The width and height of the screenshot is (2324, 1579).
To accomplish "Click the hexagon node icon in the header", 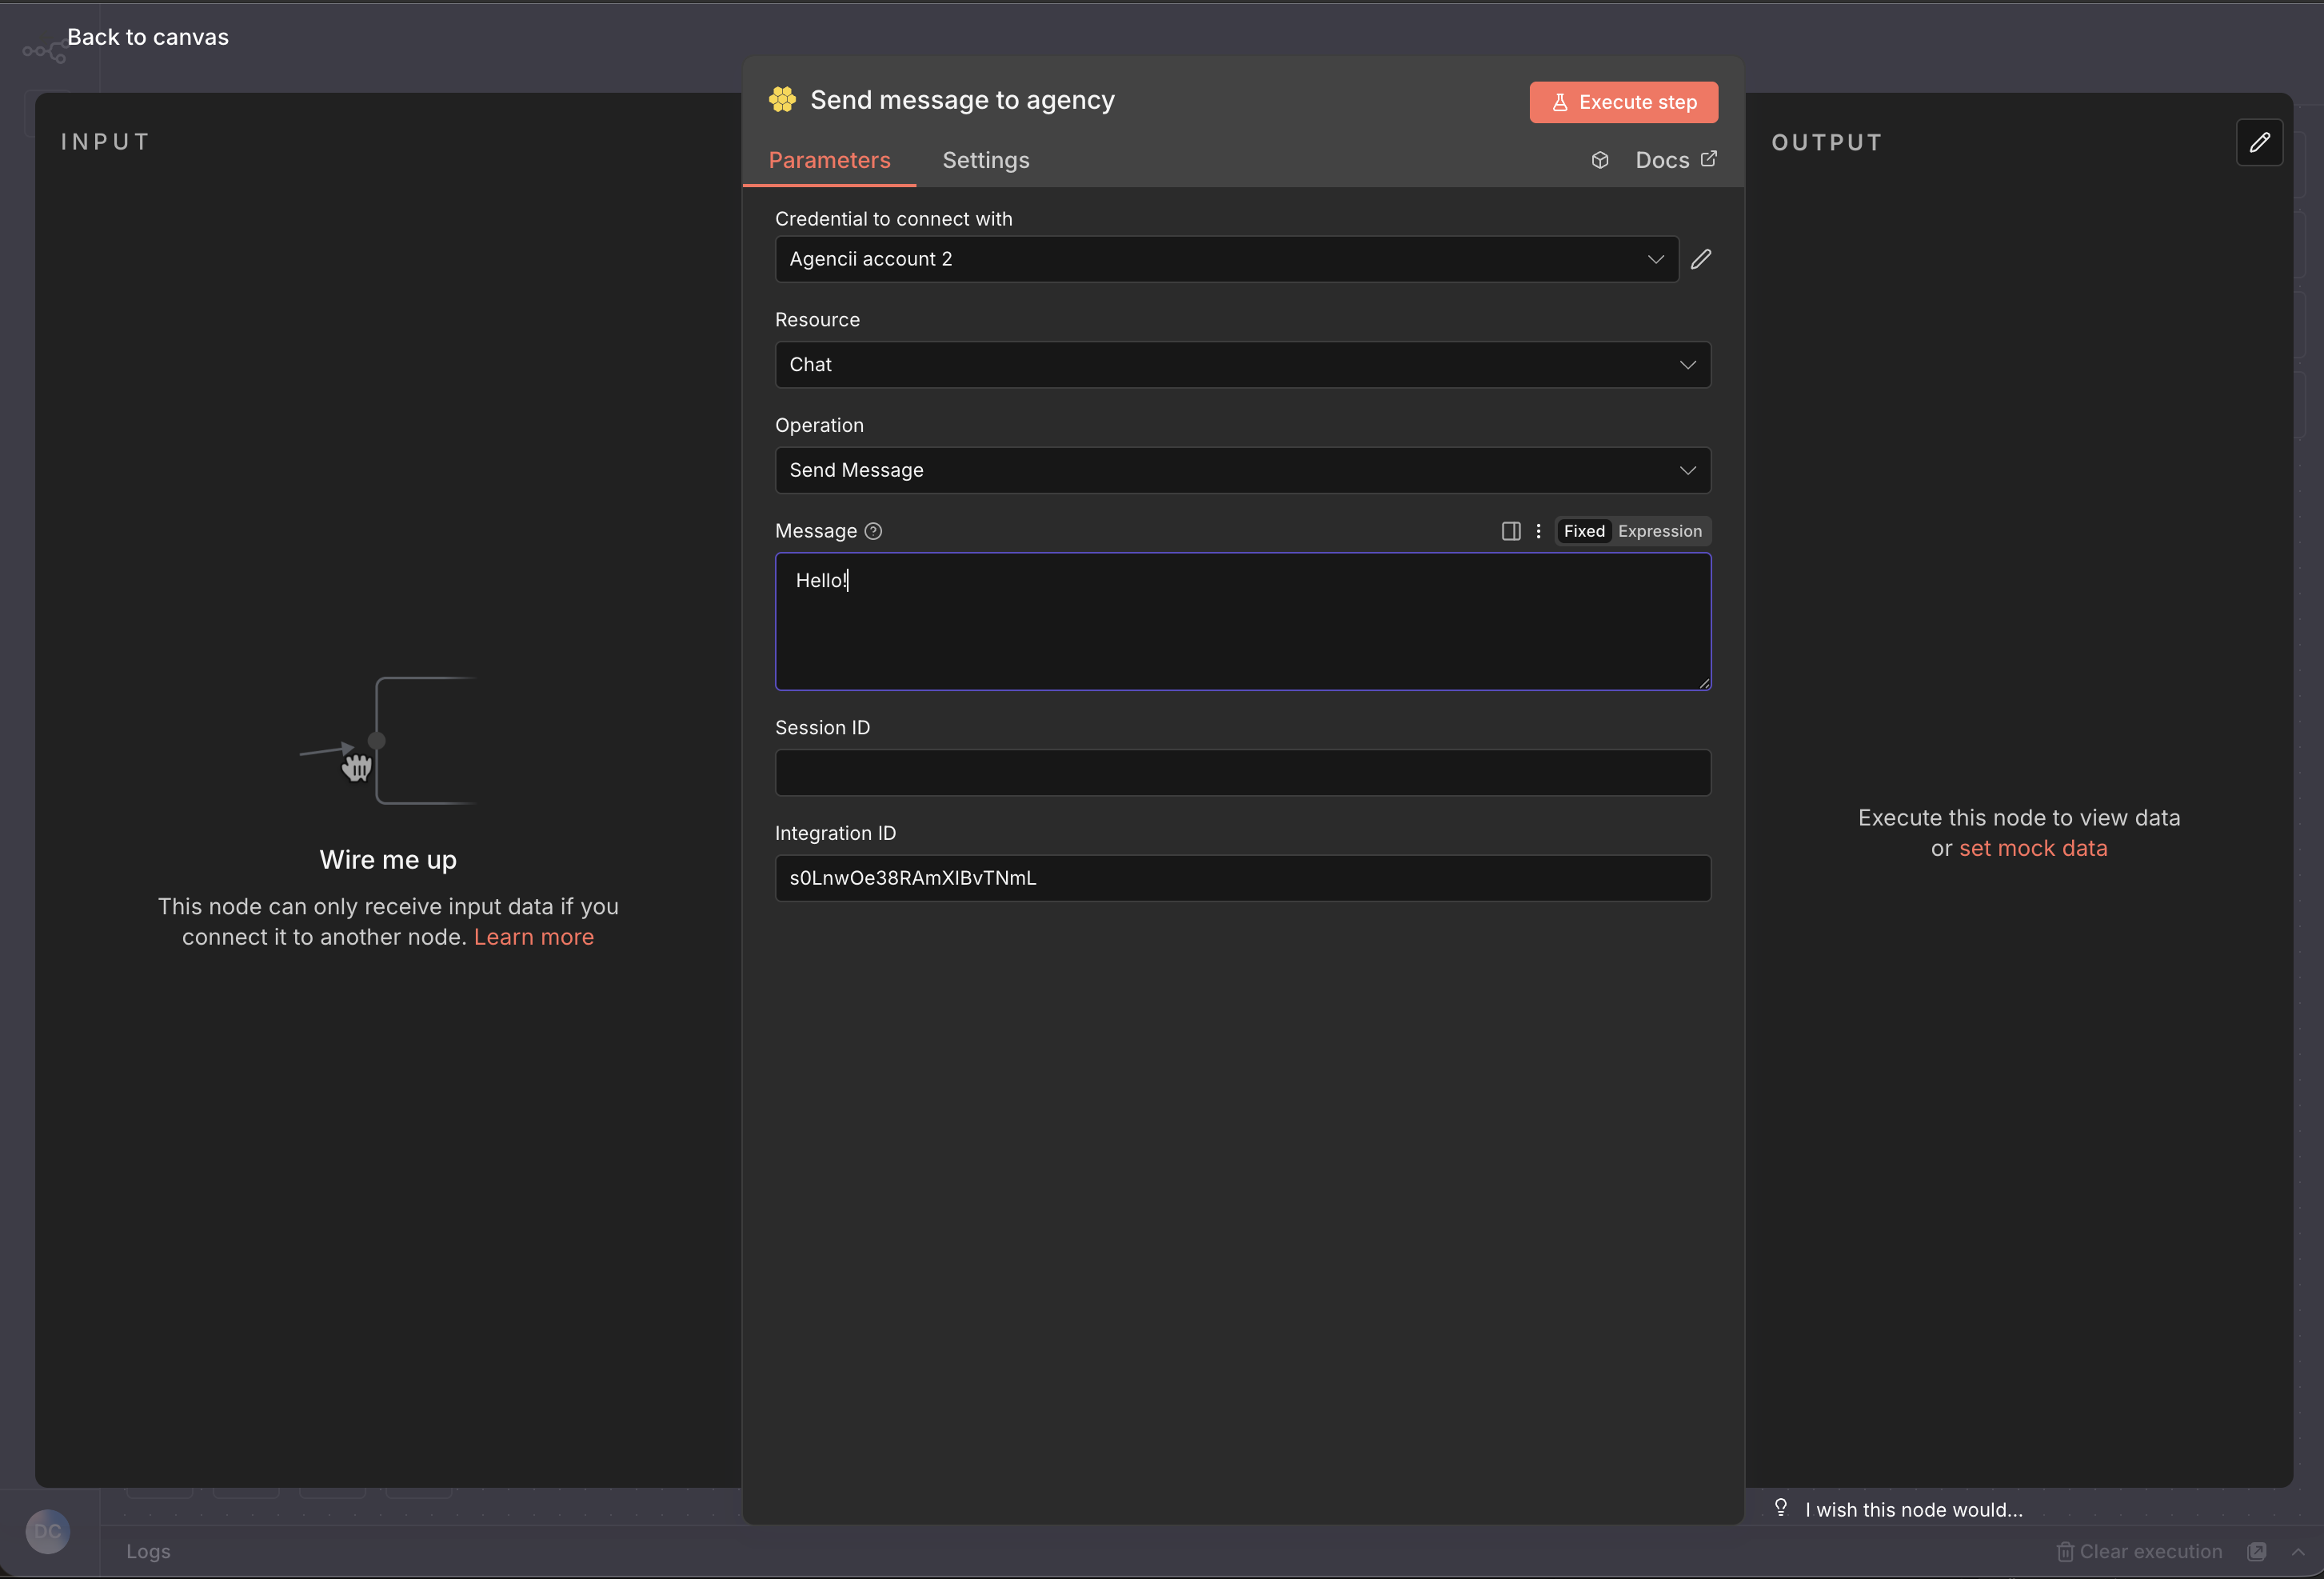I will (x=783, y=99).
